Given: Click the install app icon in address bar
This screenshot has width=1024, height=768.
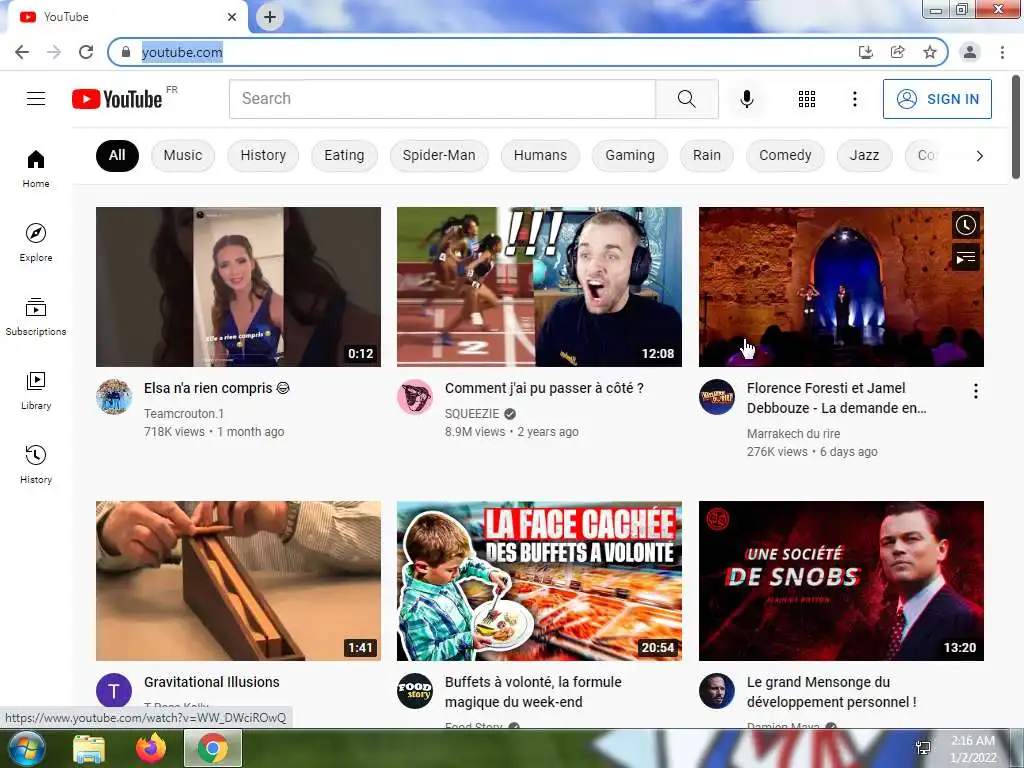Looking at the screenshot, I should tap(866, 52).
